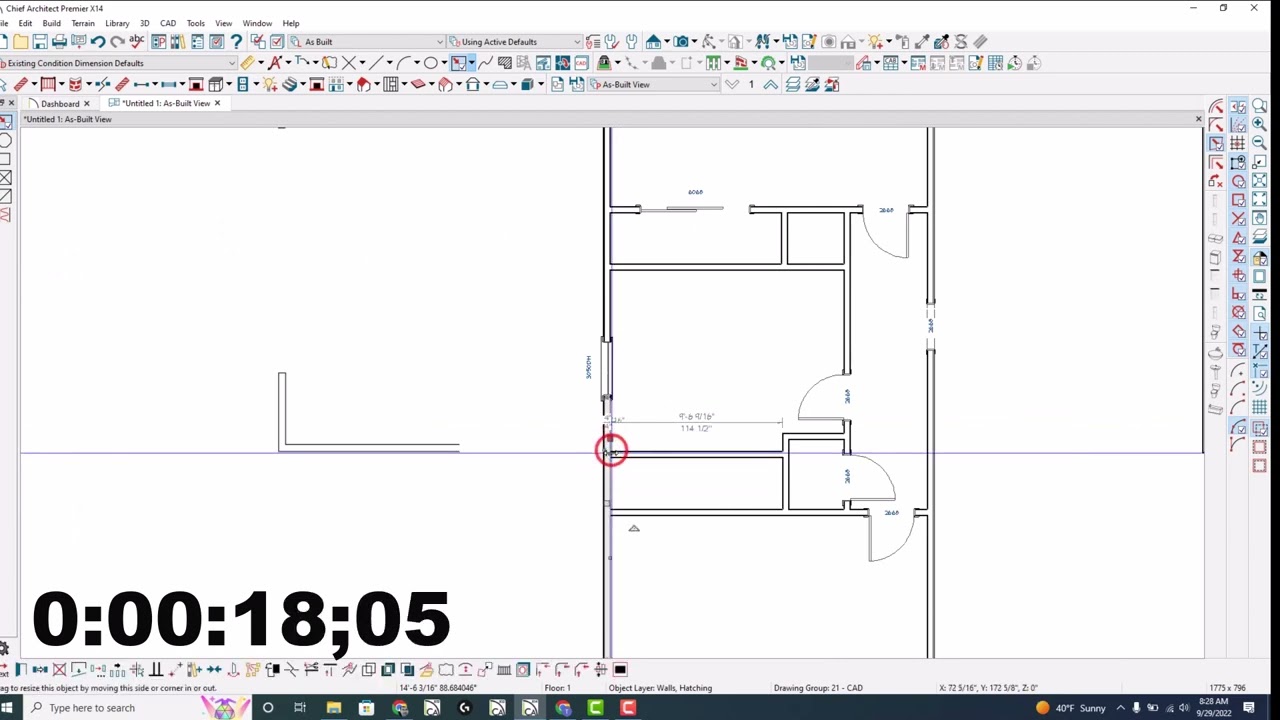1280x720 pixels.
Task: Open Existing Condition Dimension Defaults dropdown
Action: point(118,63)
